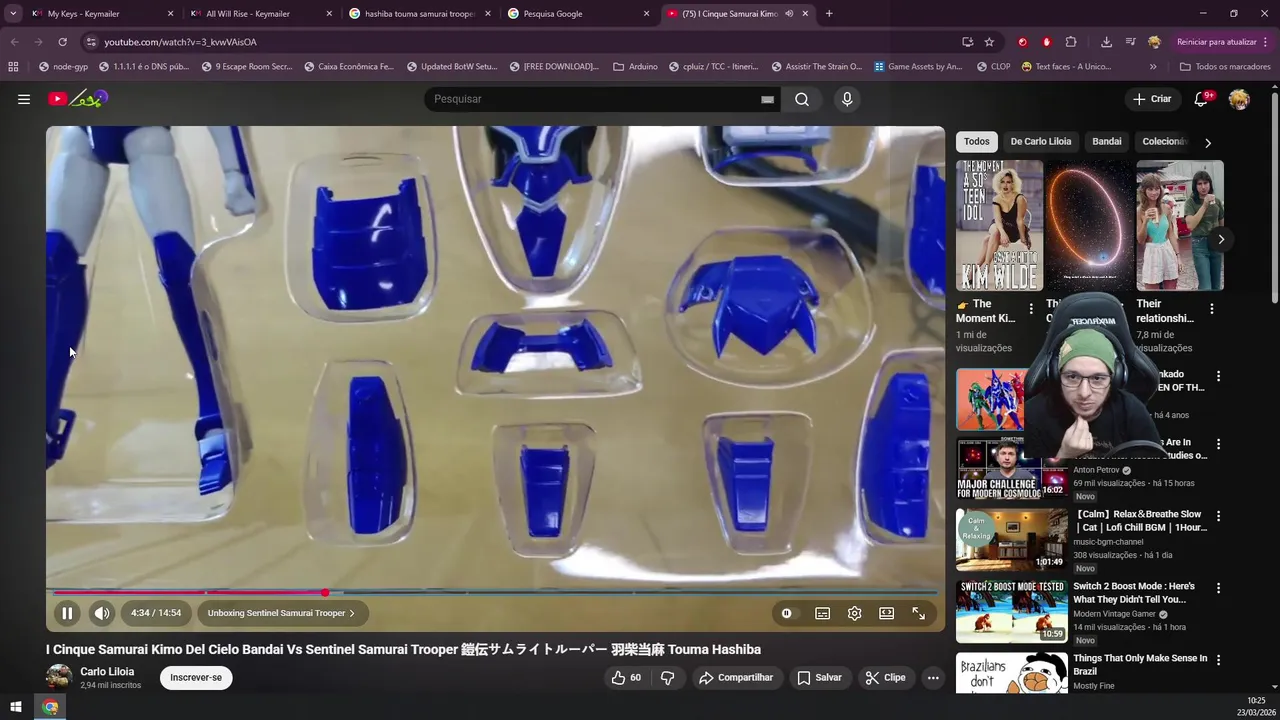Open options for Their relationship short

(x=1211, y=309)
